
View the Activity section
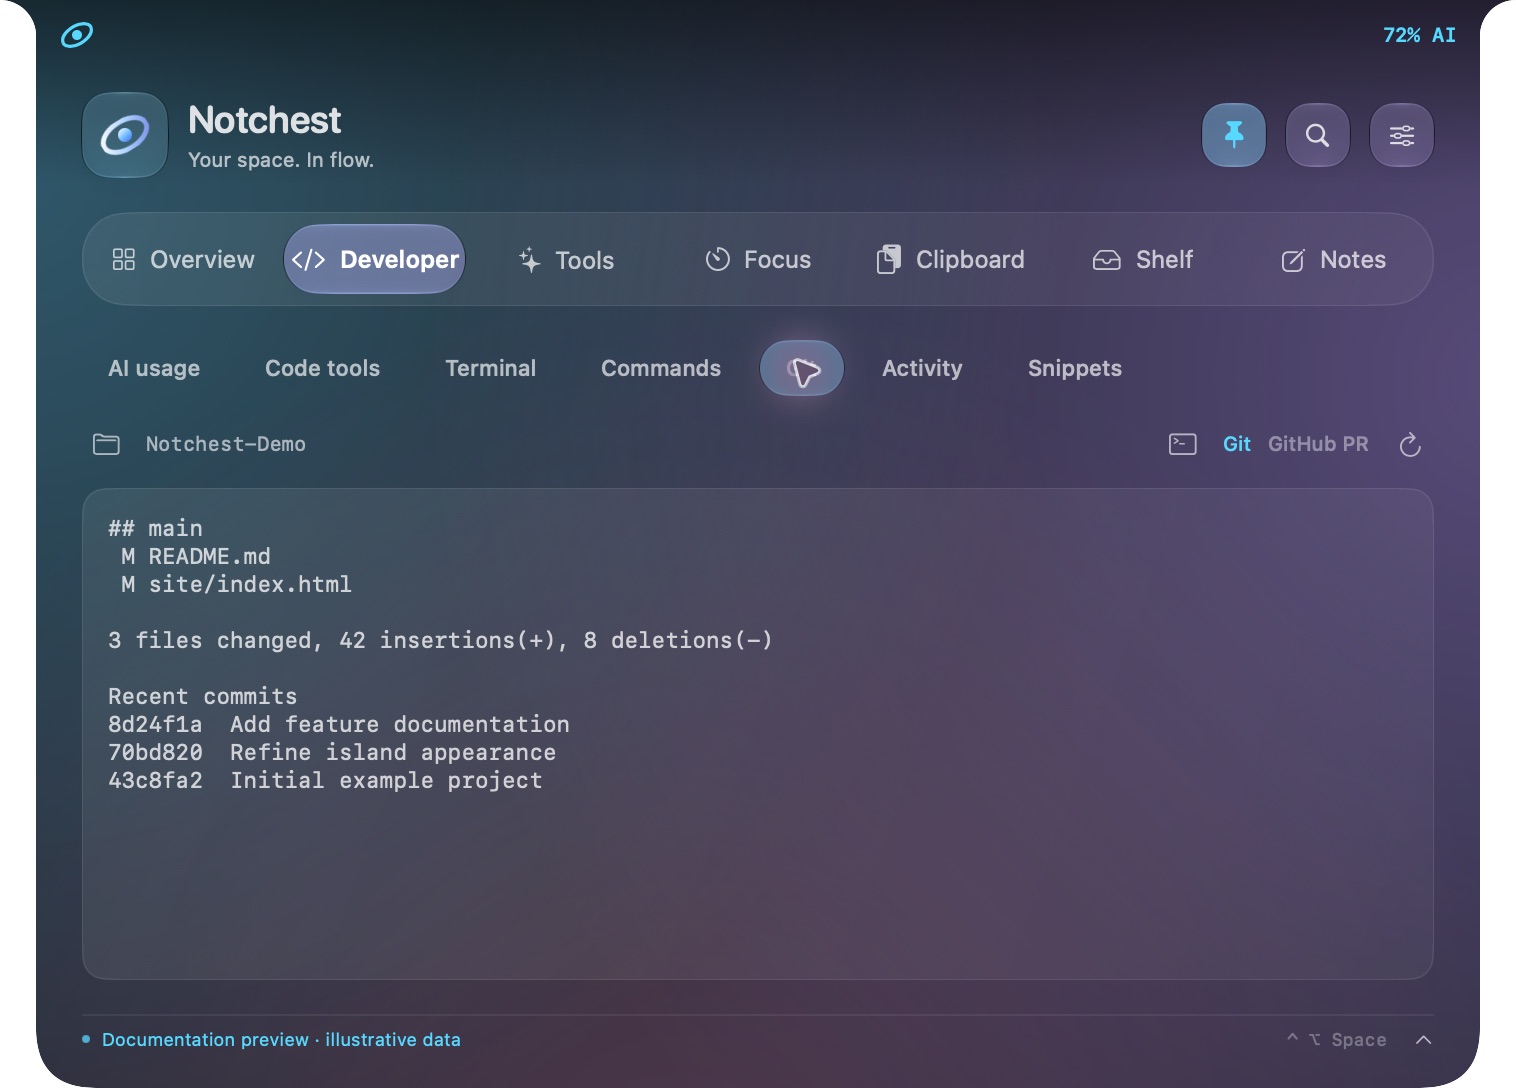(922, 368)
